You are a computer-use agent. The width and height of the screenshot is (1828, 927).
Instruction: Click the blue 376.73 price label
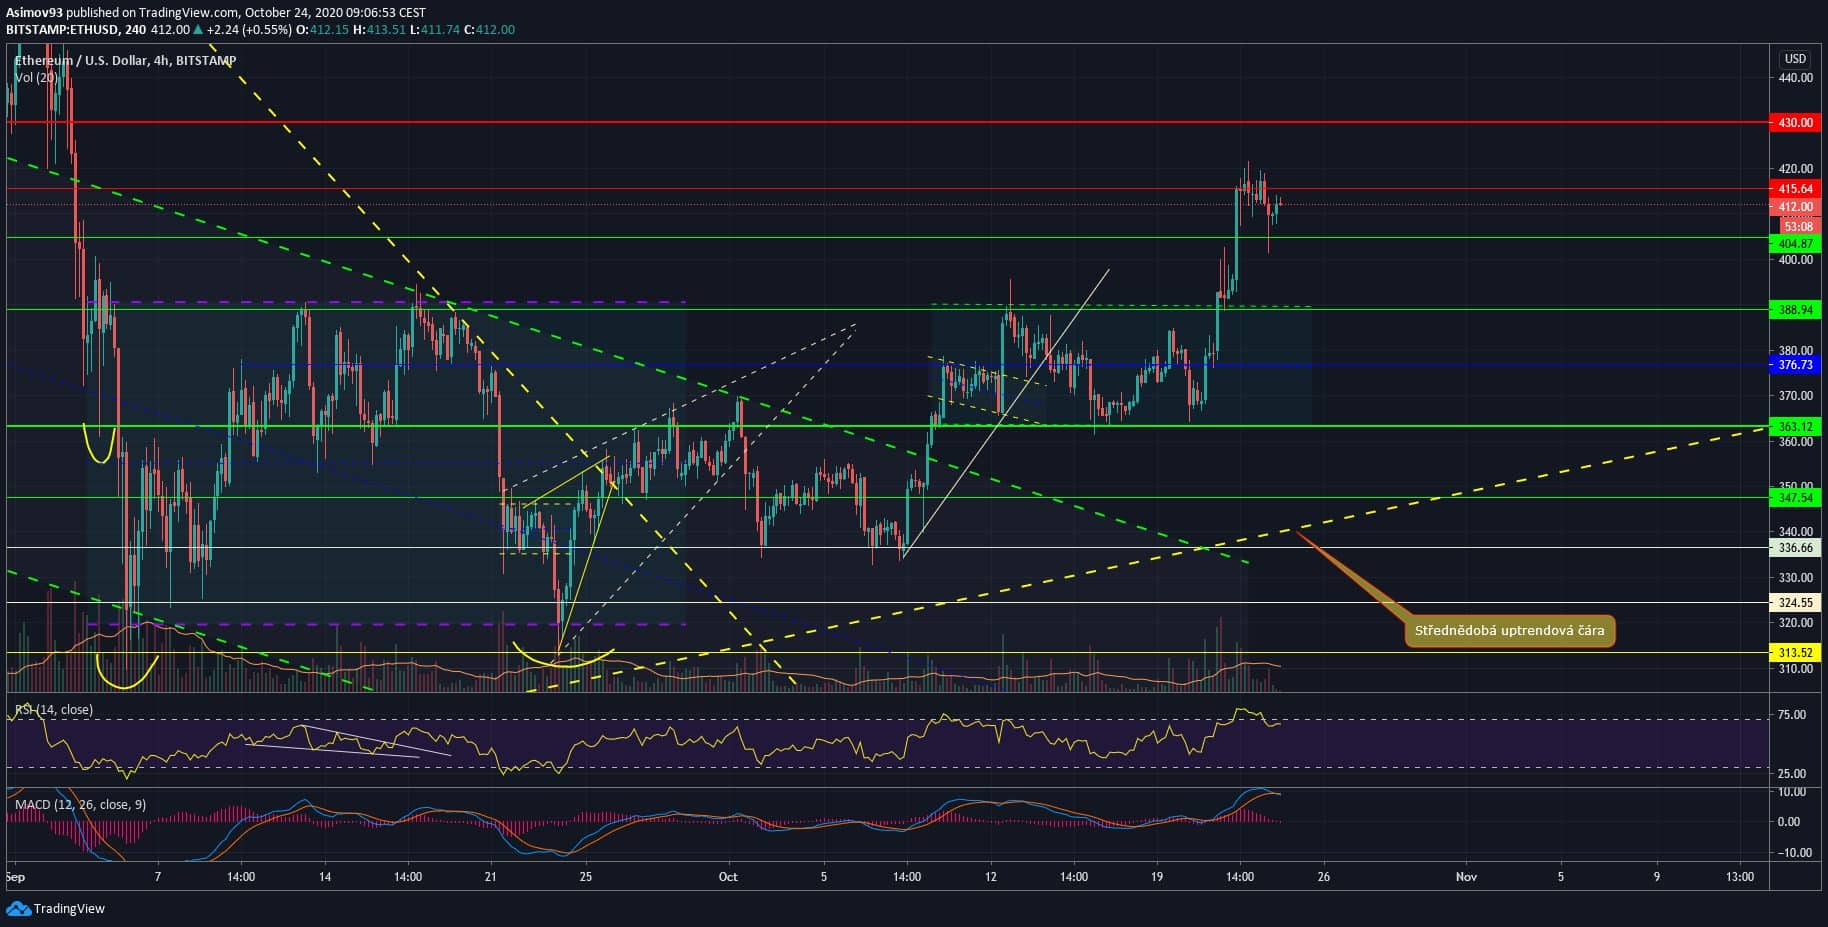pyautogui.click(x=1795, y=365)
